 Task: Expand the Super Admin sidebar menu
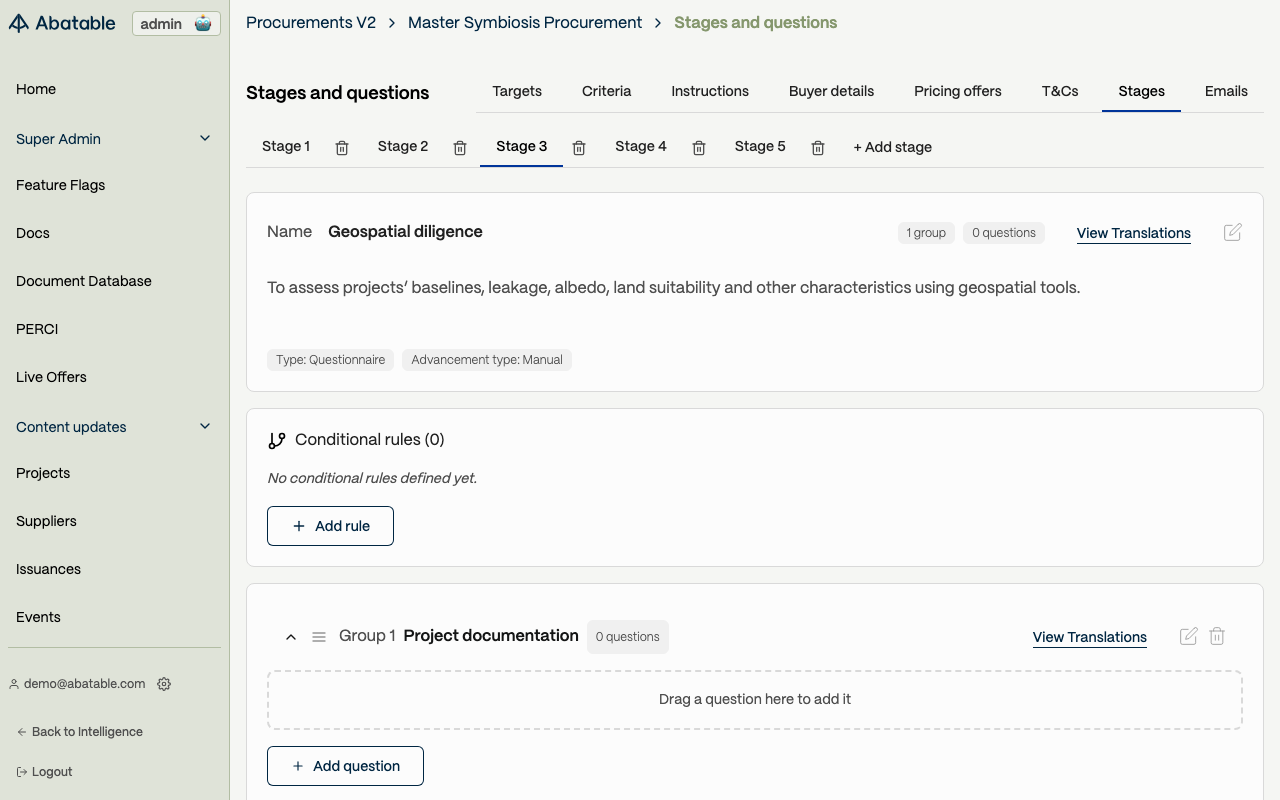pos(205,139)
